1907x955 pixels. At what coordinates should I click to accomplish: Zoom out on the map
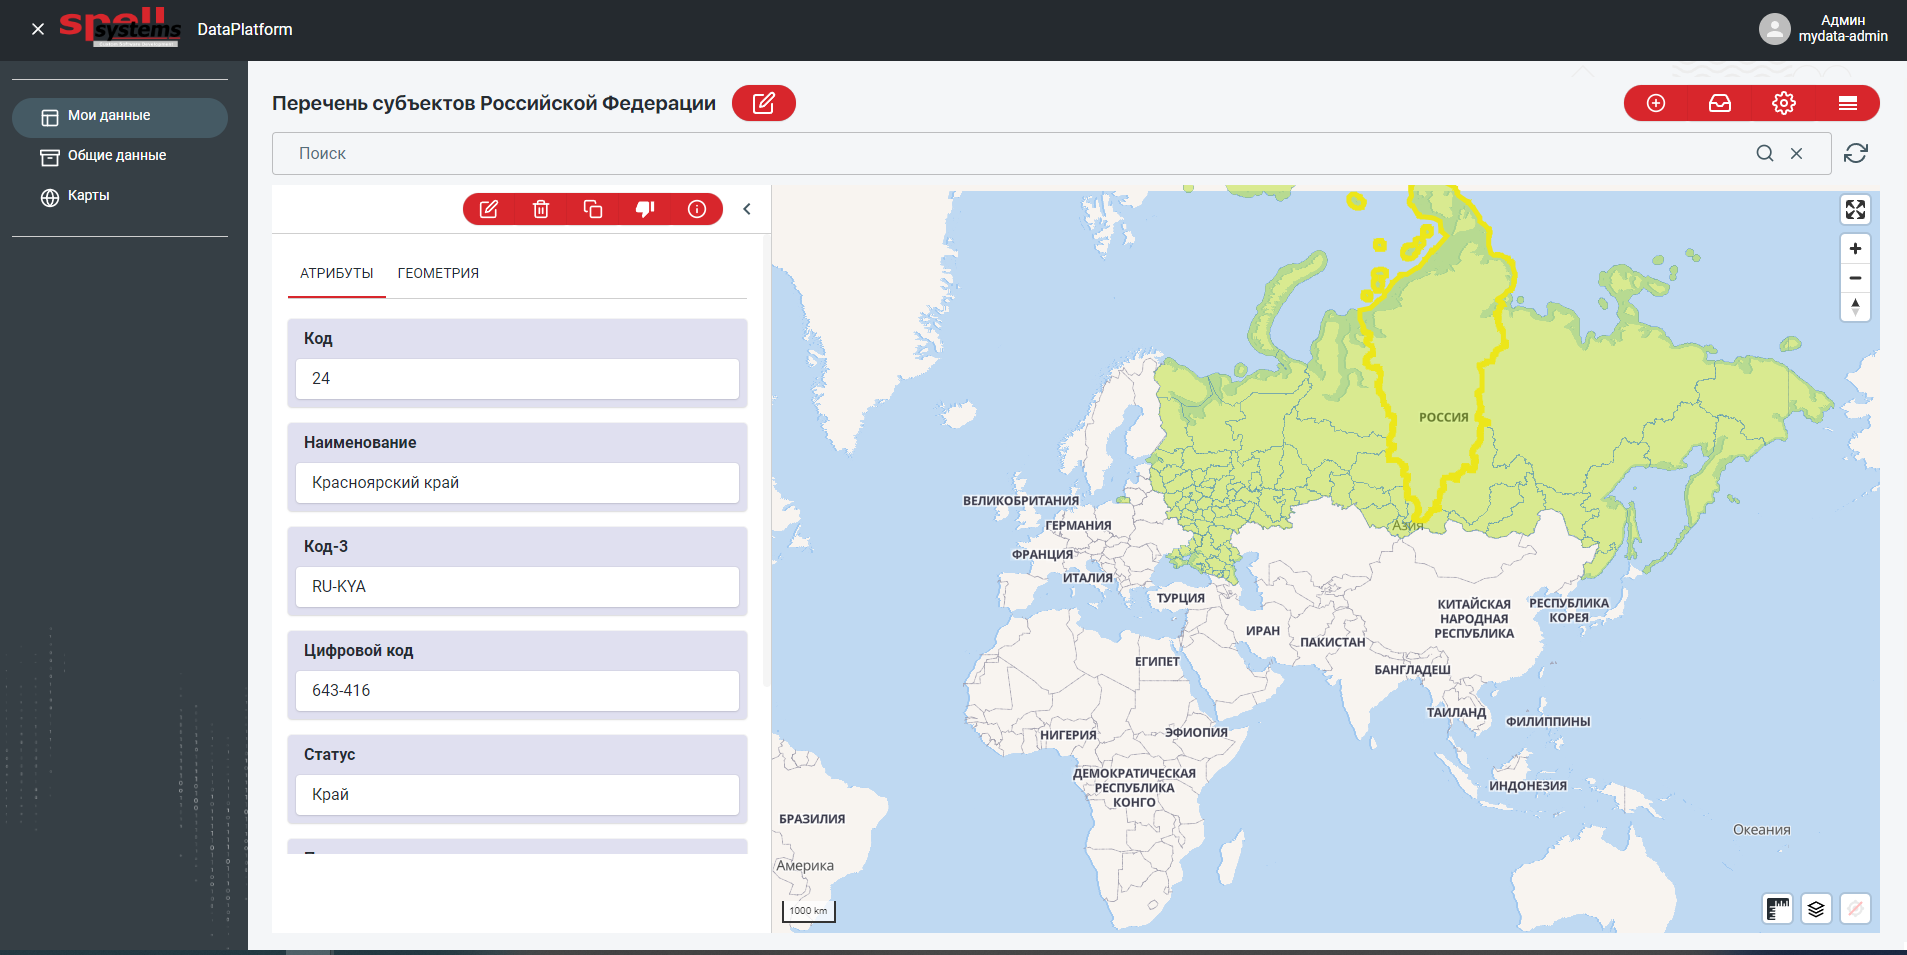[1855, 278]
